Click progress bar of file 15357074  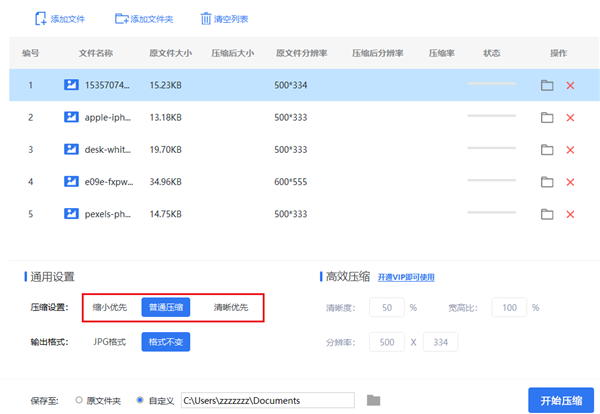(x=492, y=83)
